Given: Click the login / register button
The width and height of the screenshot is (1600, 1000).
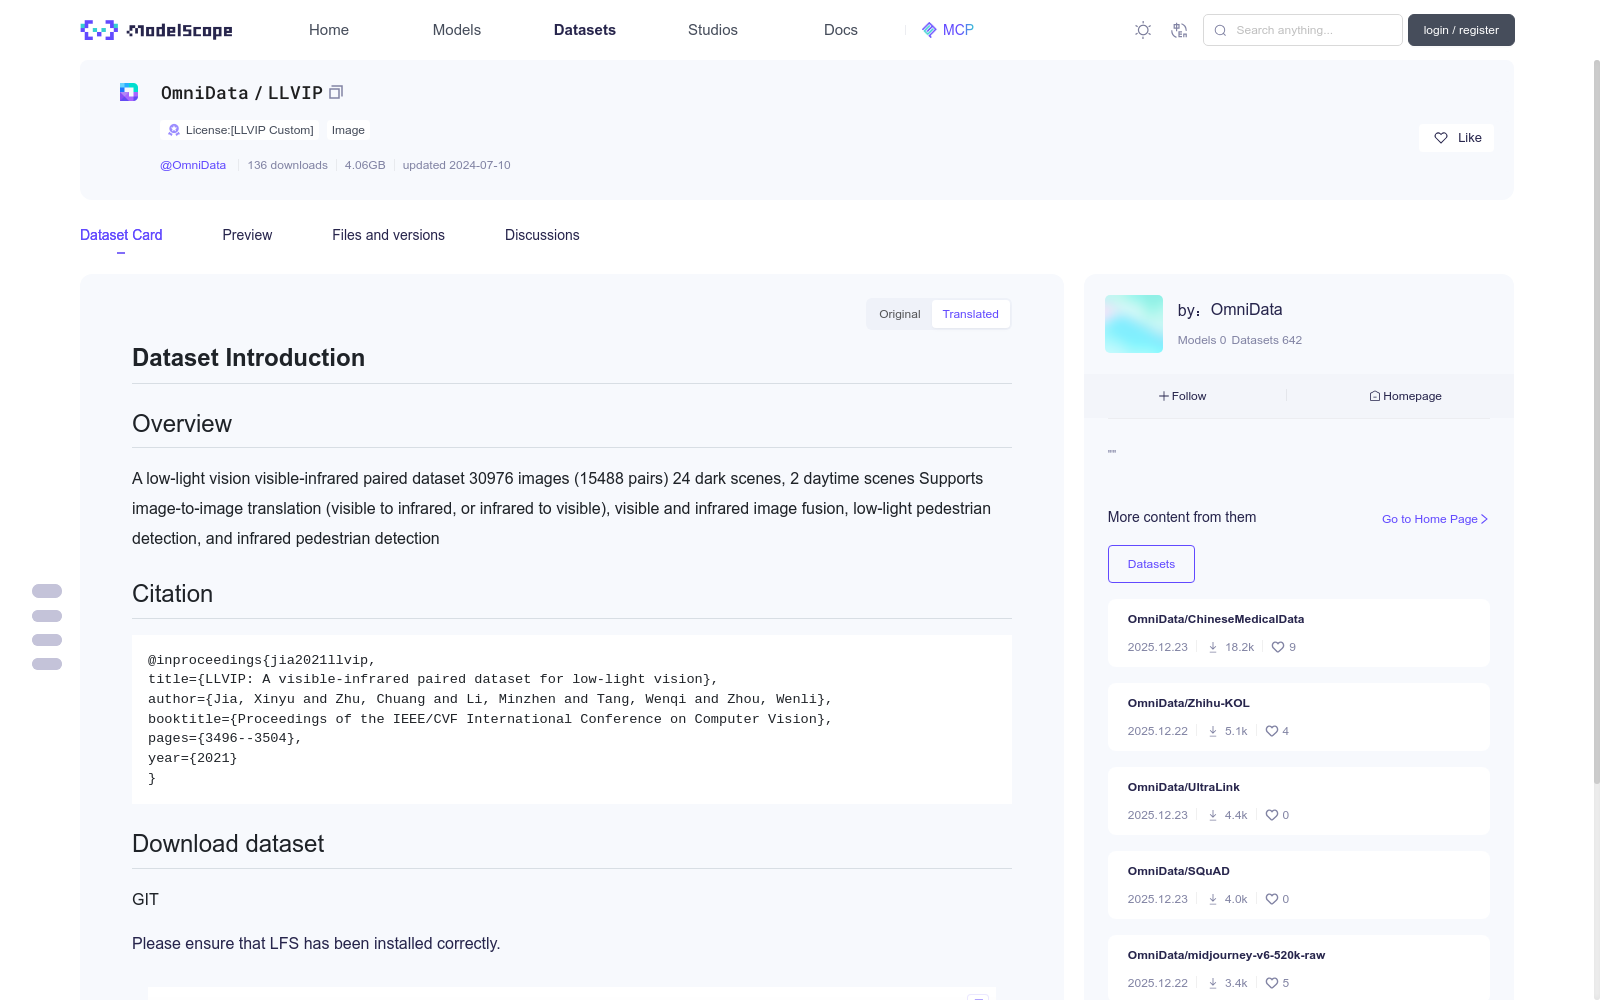Looking at the screenshot, I should click(x=1461, y=30).
